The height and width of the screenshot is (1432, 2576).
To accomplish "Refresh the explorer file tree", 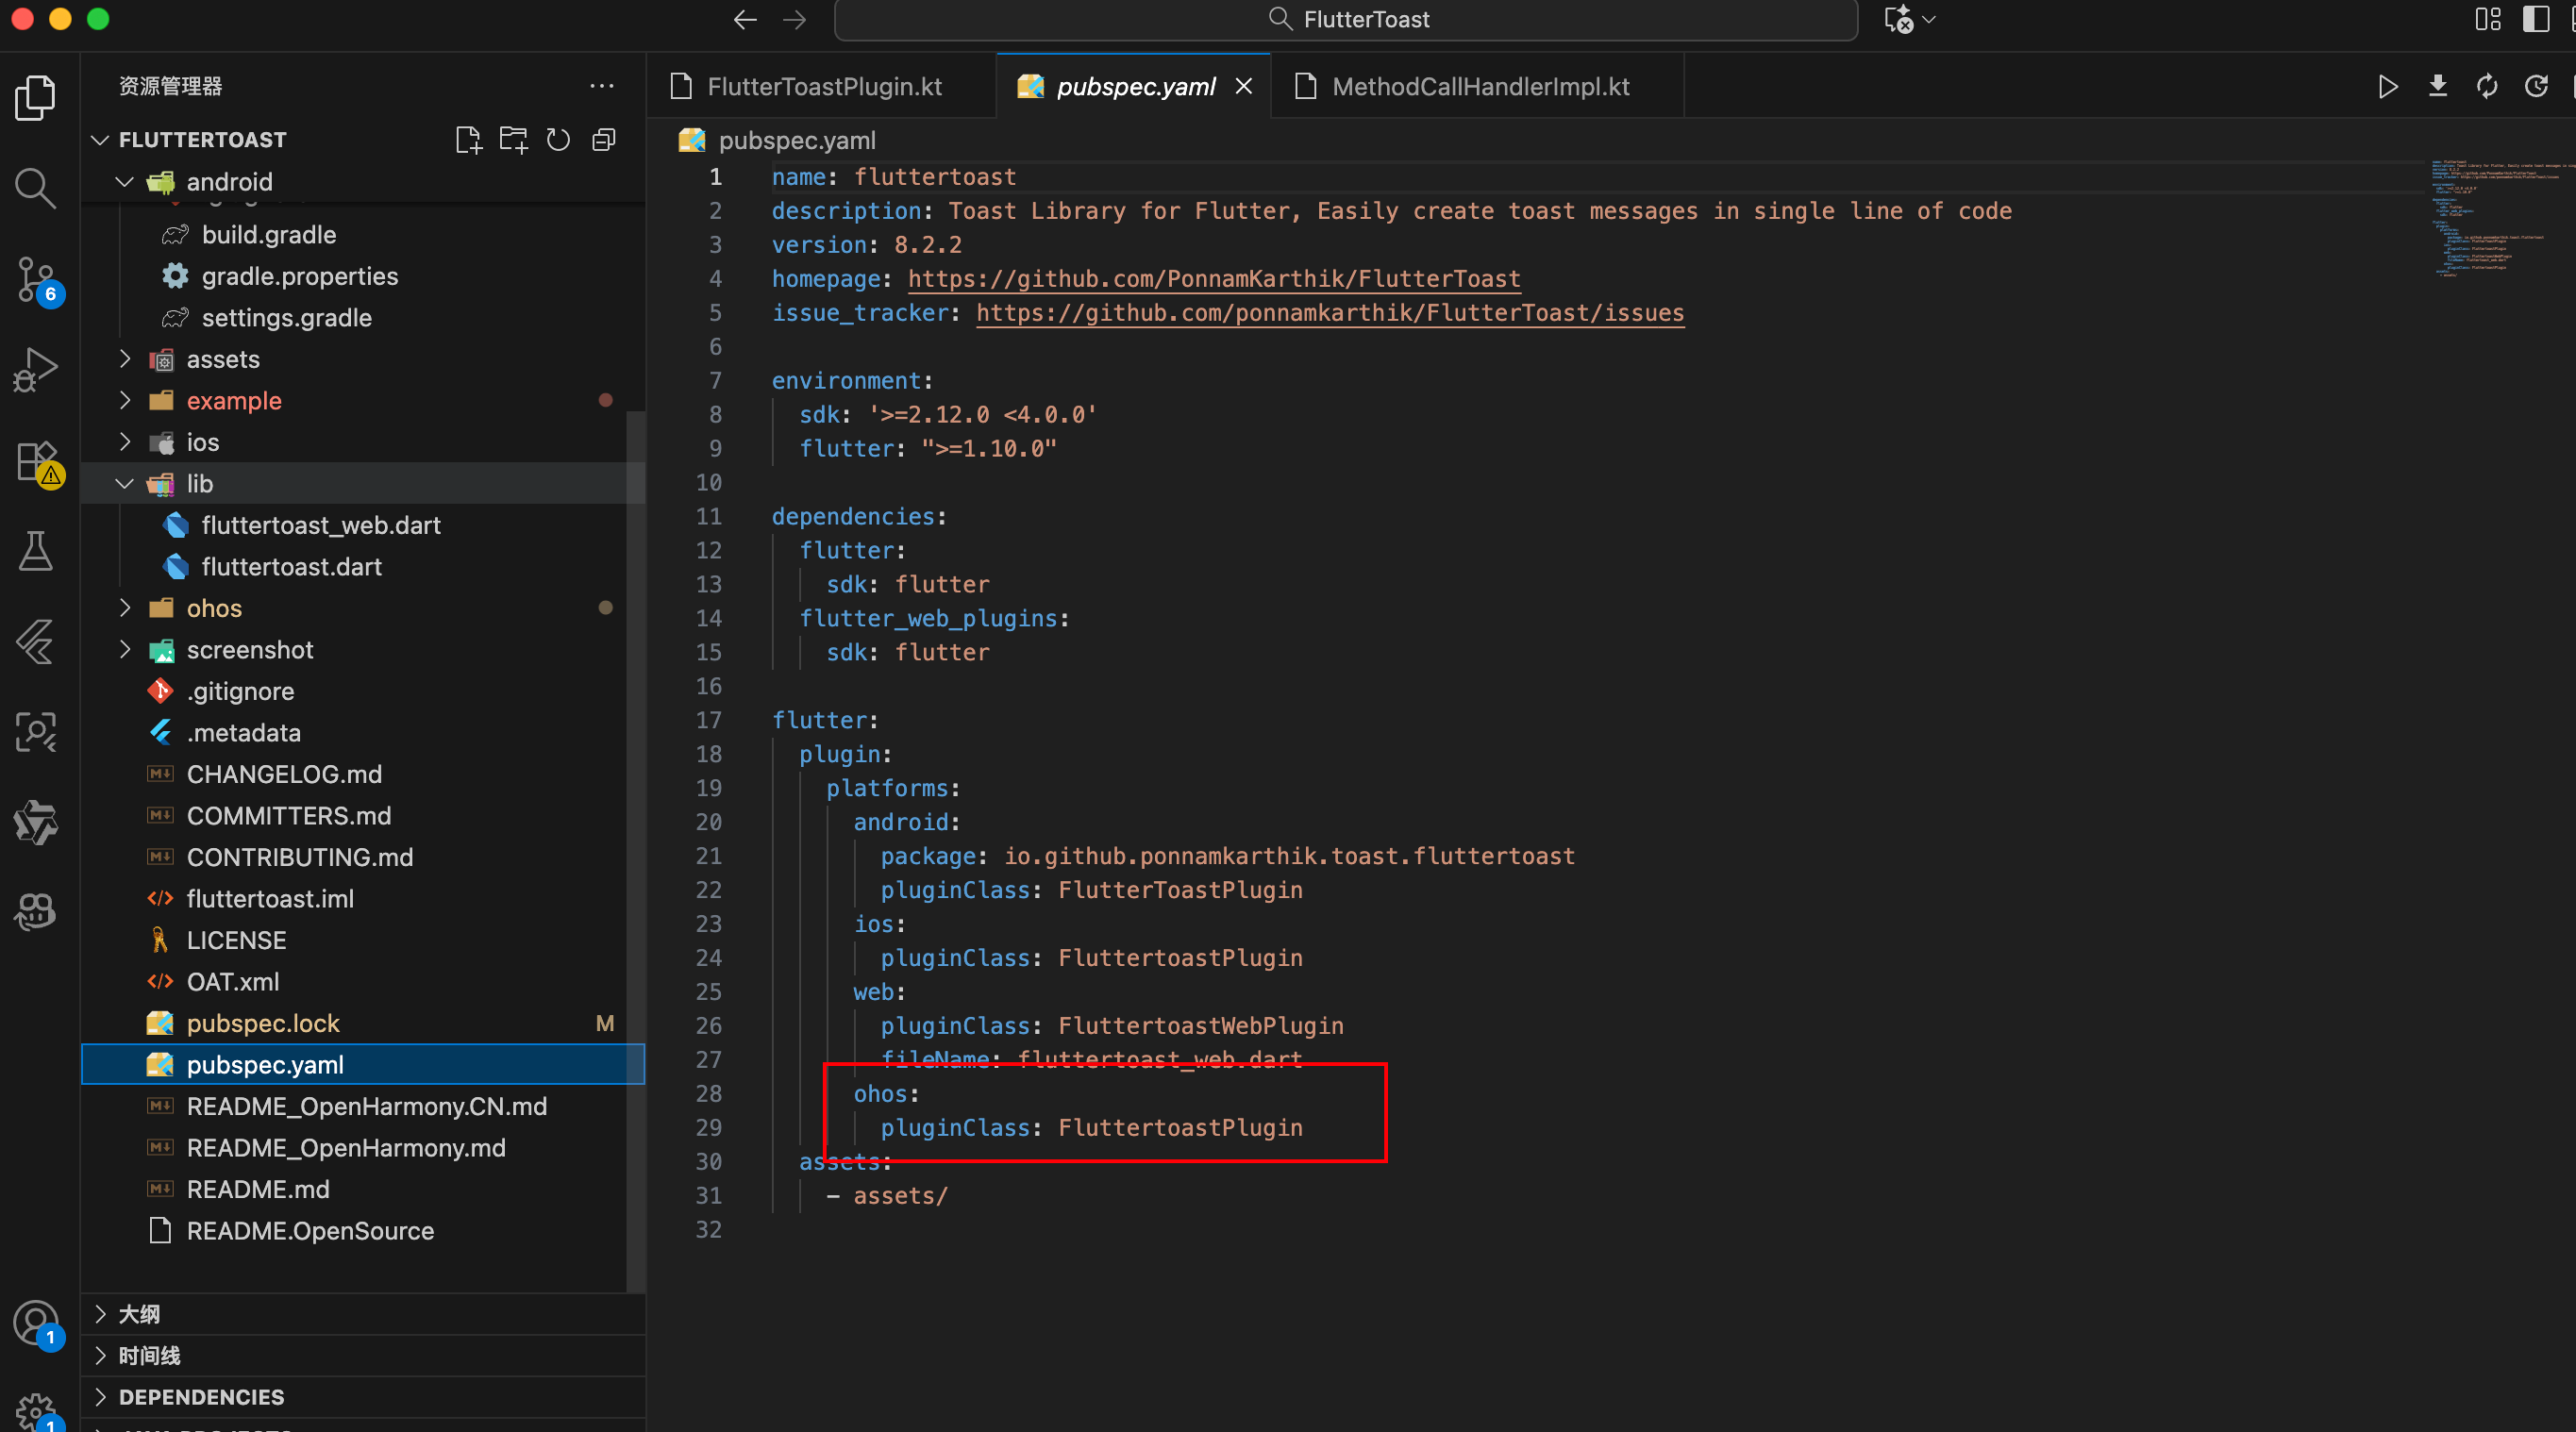I will (558, 140).
